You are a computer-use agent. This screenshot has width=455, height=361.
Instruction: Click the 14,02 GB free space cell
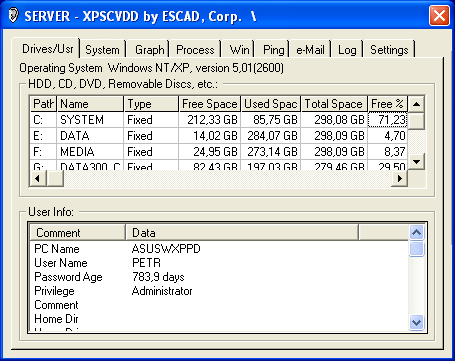click(210, 136)
